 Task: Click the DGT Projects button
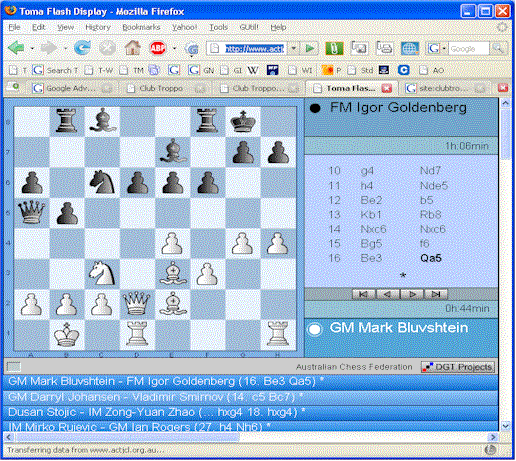coord(458,367)
